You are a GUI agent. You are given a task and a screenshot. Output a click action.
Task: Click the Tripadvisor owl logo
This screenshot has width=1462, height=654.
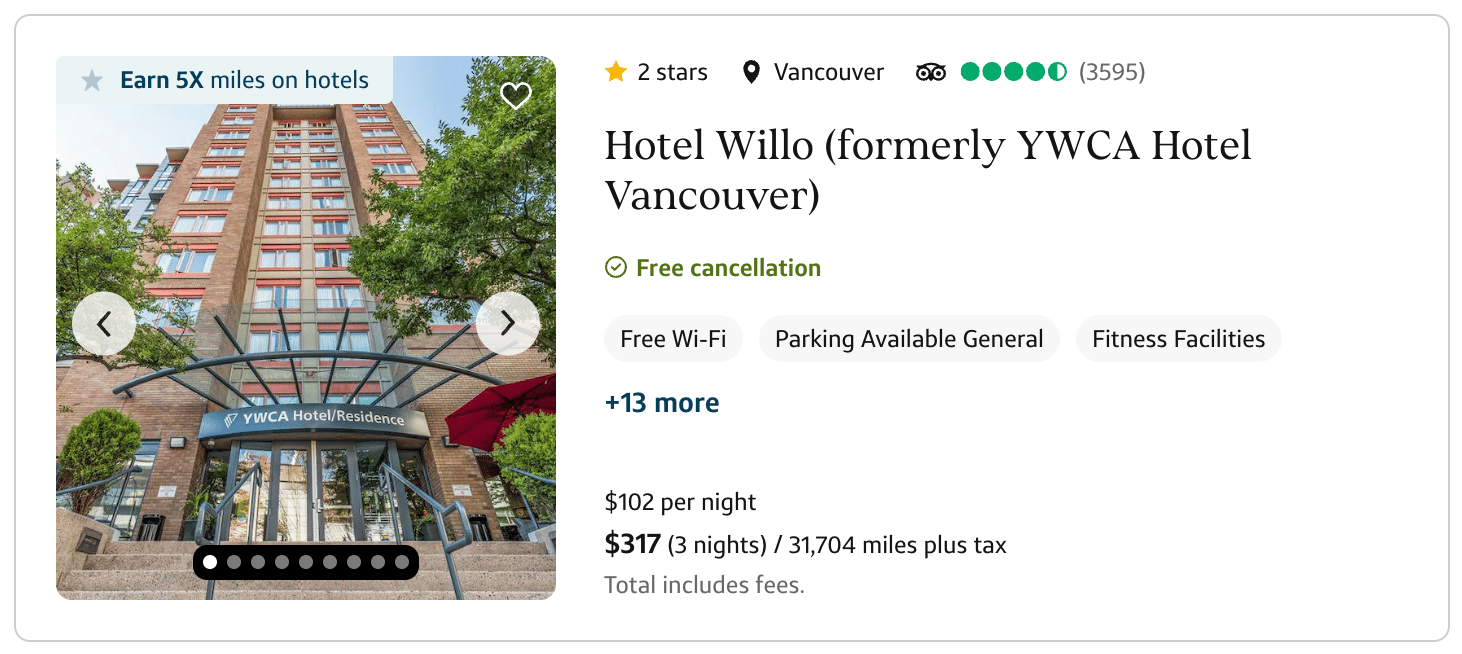(931, 72)
